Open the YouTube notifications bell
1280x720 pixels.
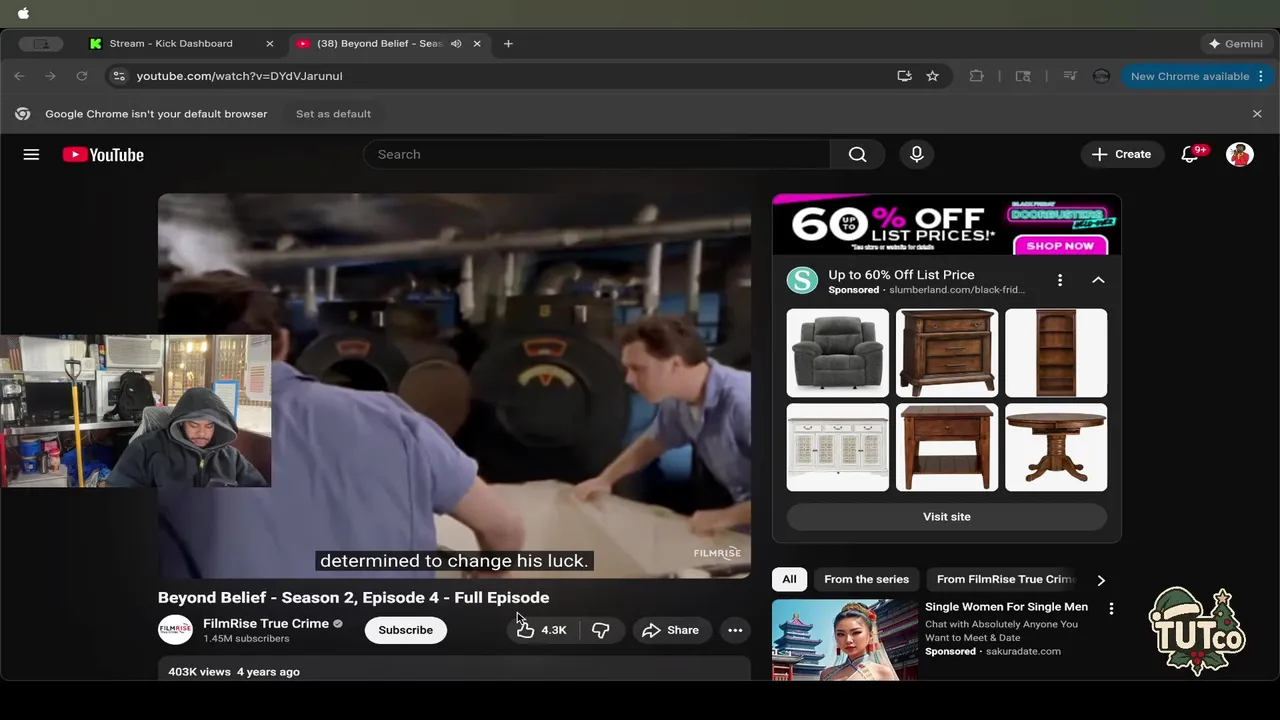tap(1190, 155)
